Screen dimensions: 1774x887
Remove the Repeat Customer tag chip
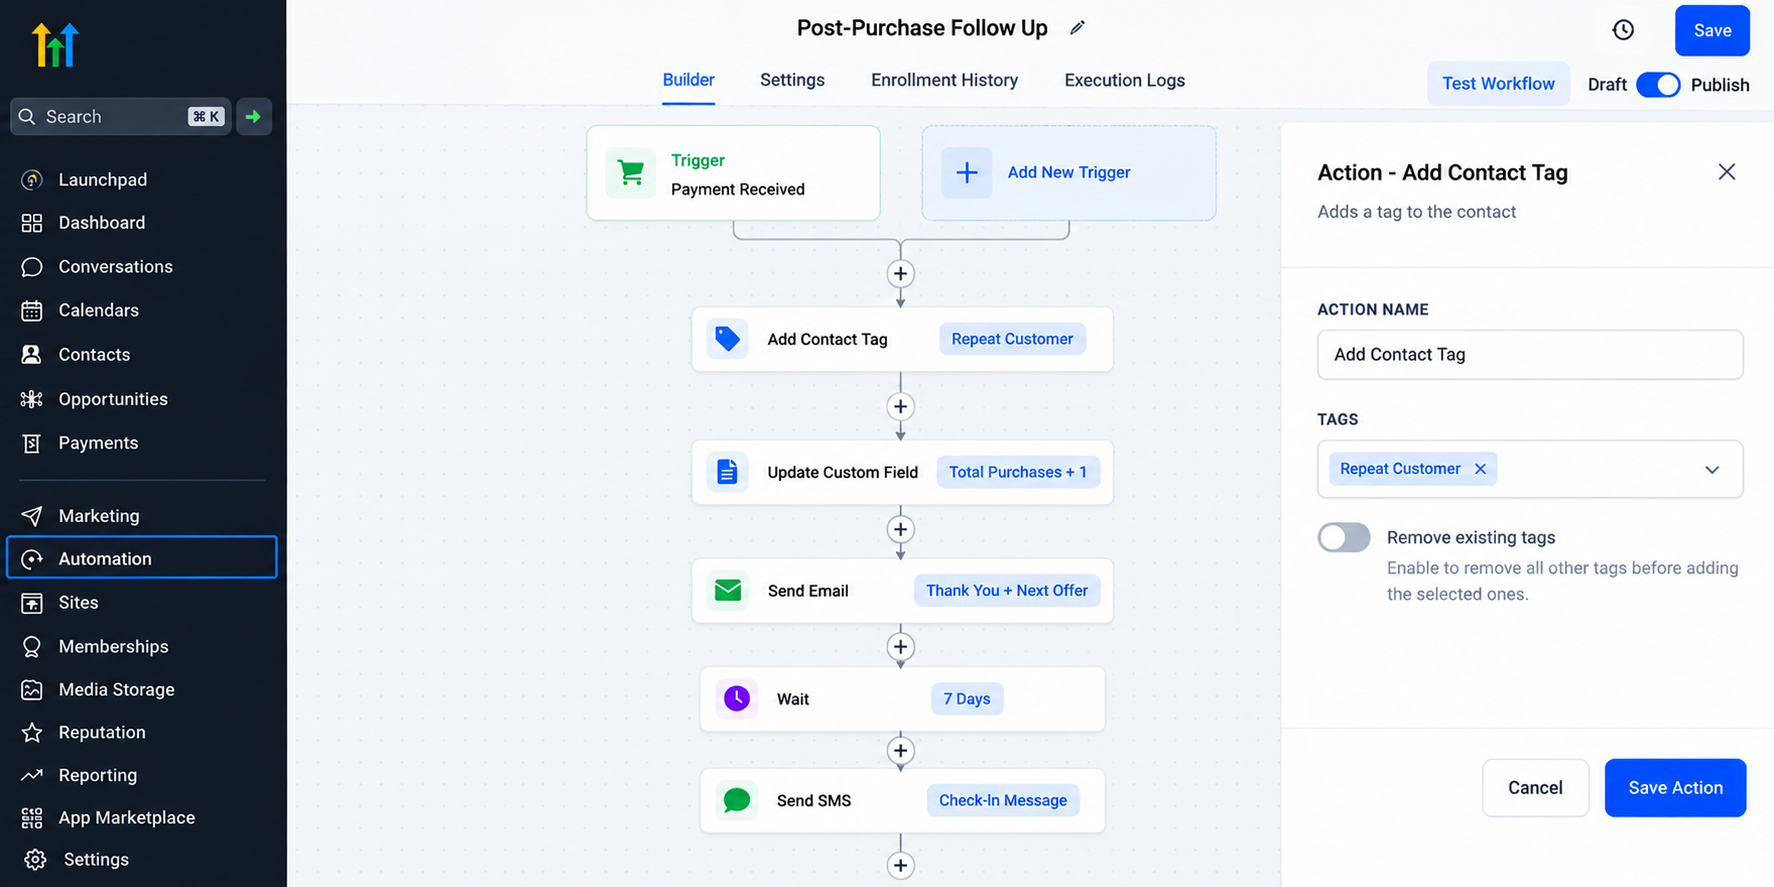click(1480, 469)
